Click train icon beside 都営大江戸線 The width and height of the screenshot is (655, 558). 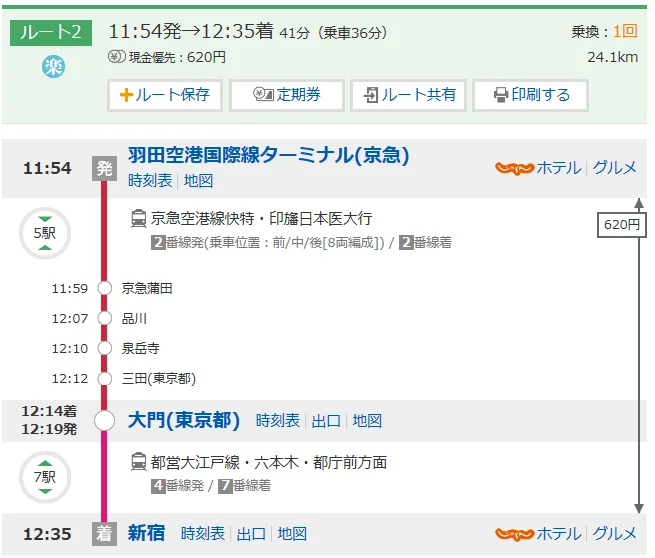point(138,462)
